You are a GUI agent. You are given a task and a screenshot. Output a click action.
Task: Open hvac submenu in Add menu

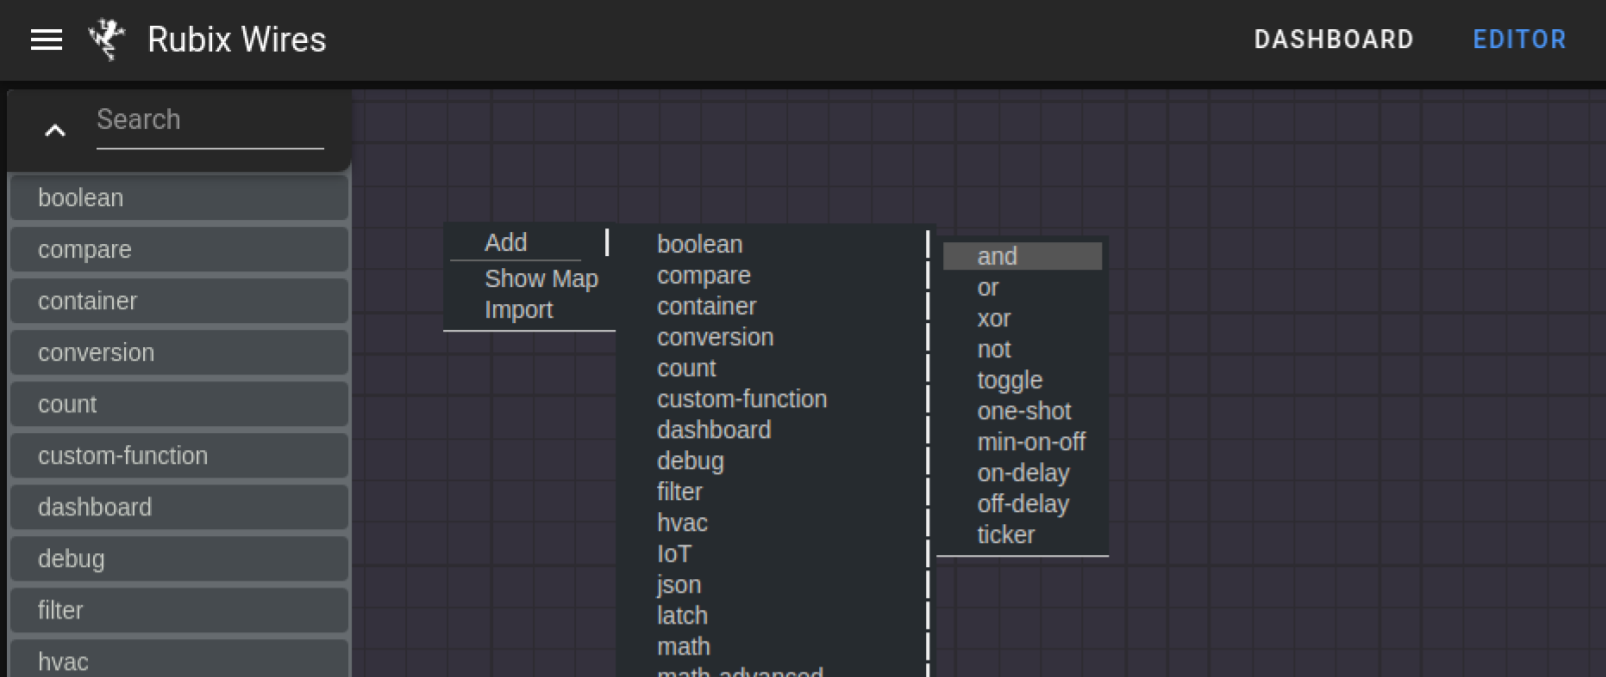[x=776, y=524]
